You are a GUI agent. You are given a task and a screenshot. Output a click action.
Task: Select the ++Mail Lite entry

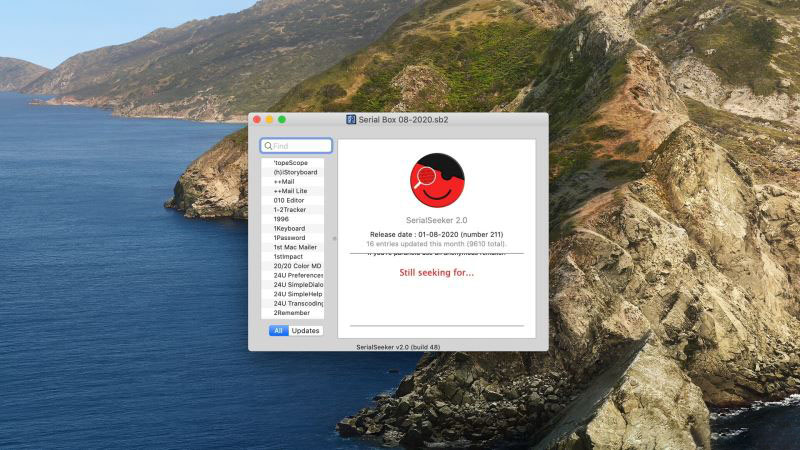[x=292, y=191]
